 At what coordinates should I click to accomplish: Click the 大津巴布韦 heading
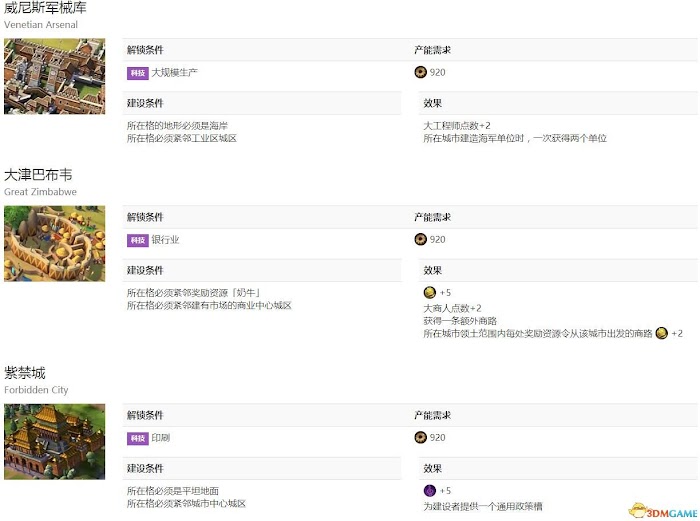click(38, 175)
